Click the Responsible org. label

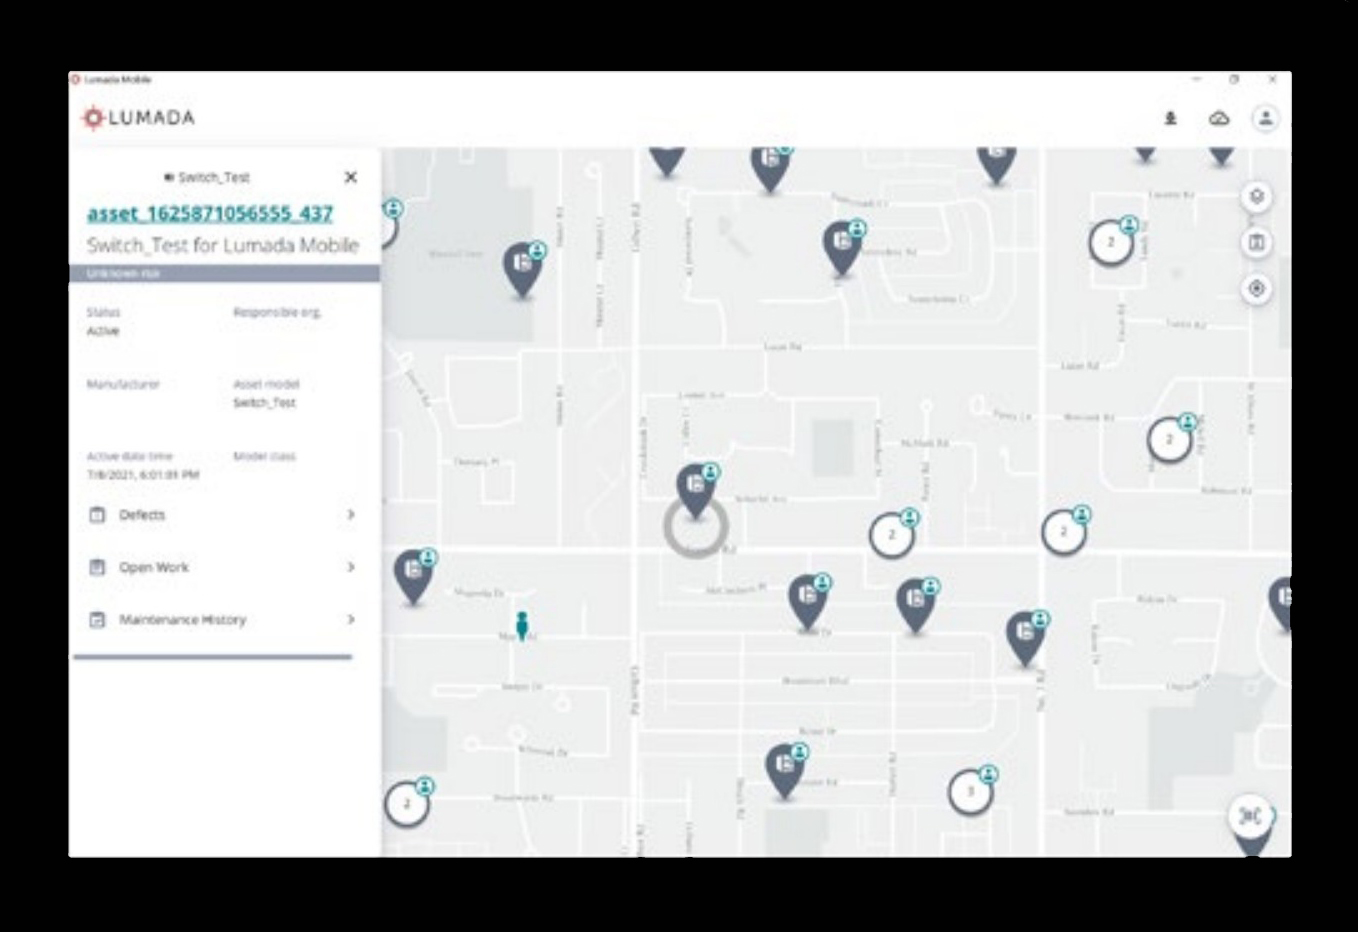coord(277,312)
